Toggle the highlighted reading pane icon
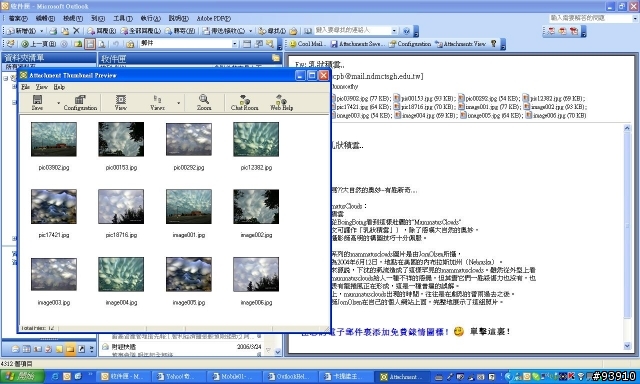Screen dimensions: 640x384 click(x=90, y=44)
